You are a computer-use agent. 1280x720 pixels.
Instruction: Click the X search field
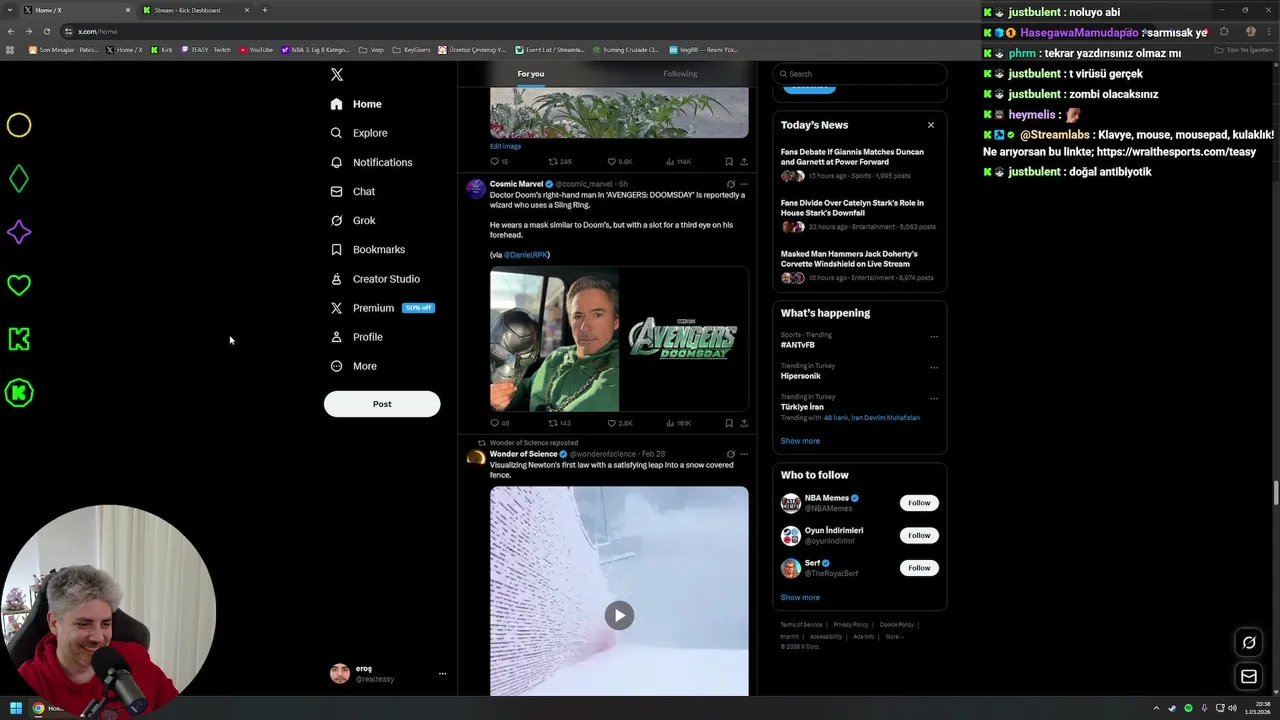coord(860,74)
